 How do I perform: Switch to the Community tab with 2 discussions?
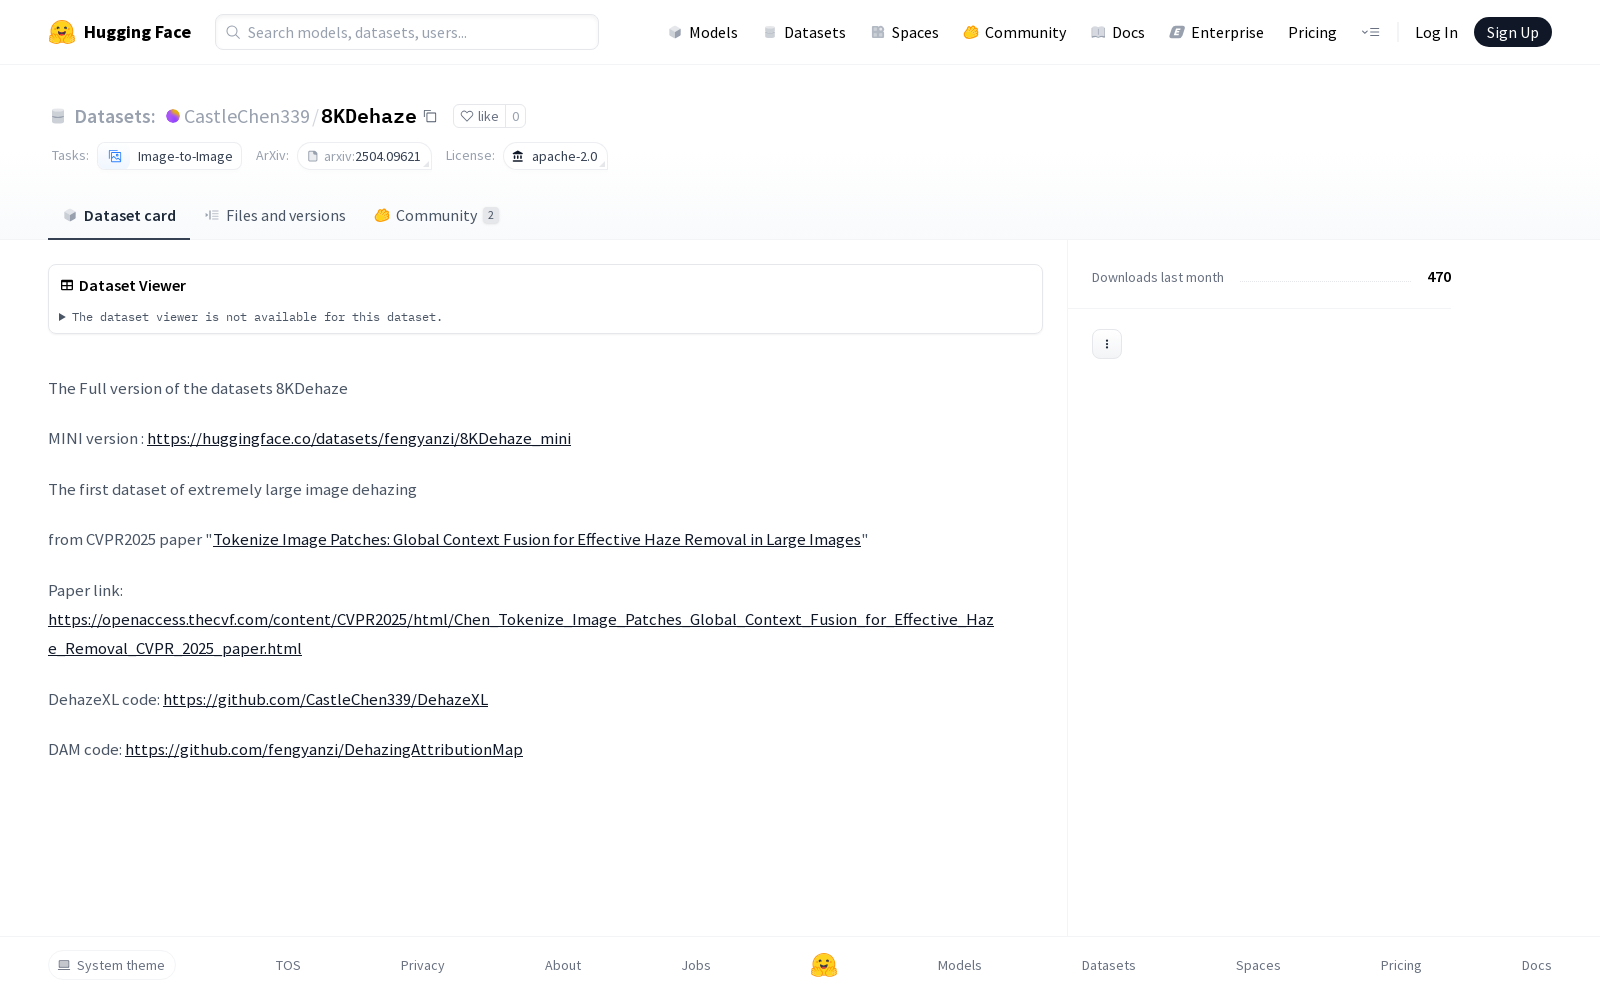pos(437,216)
